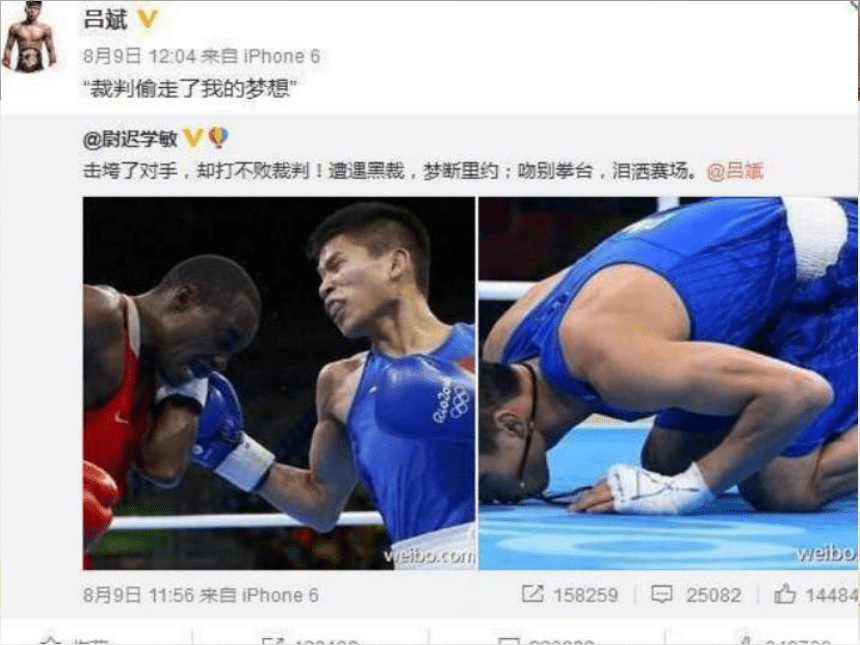Image resolution: width=860 pixels, height=645 pixels.
Task: Open comments via the 25082 speech bubble icon
Action: click(661, 595)
